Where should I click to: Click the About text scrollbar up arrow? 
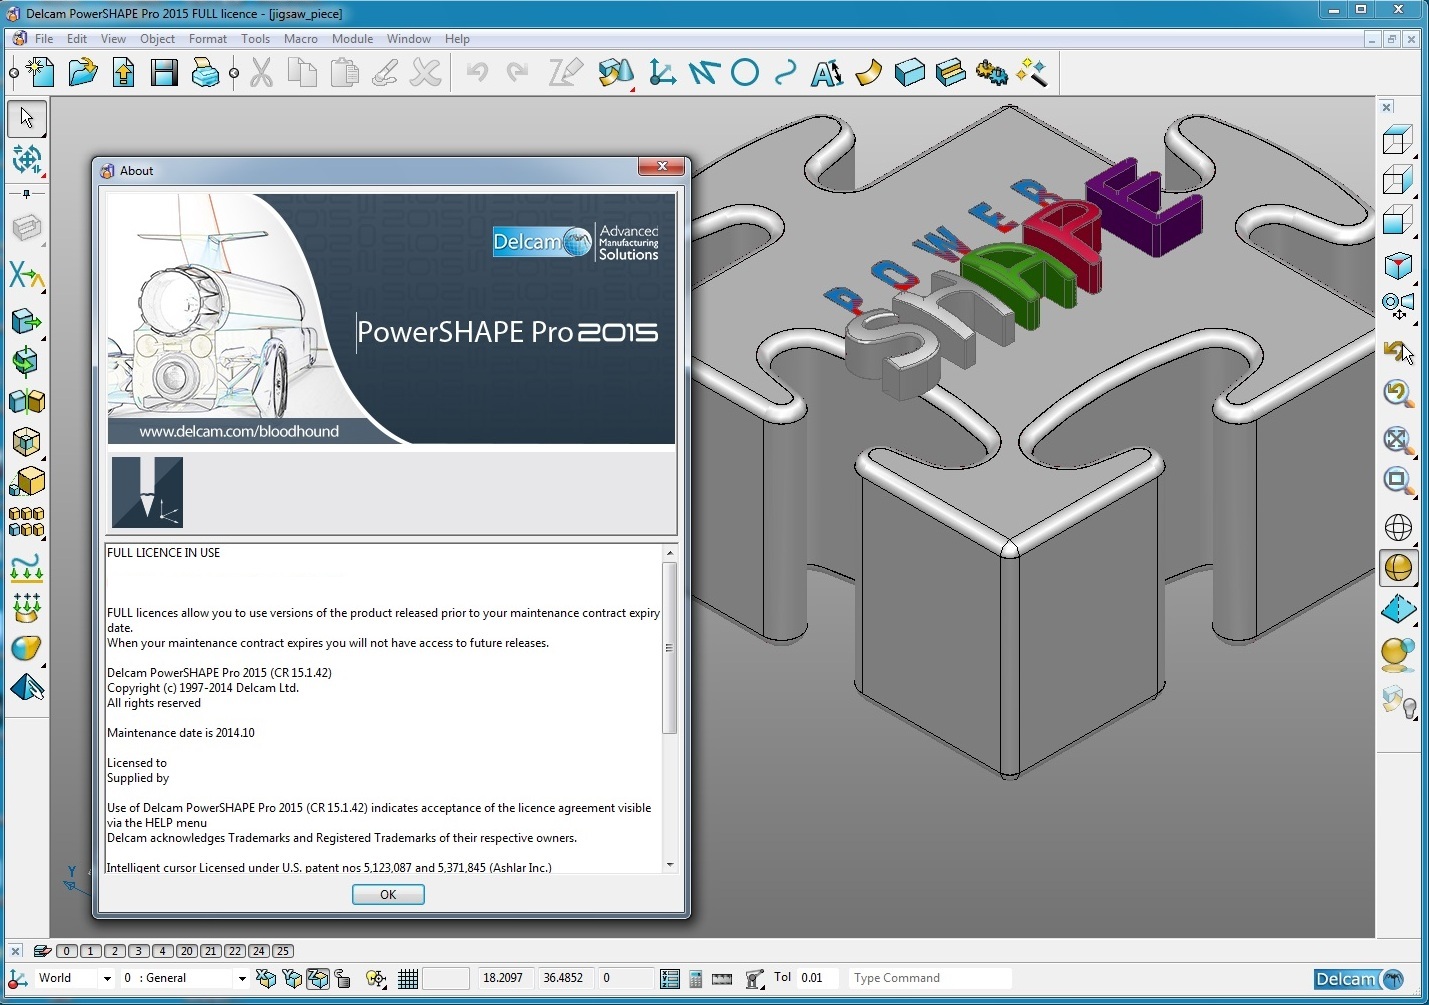coord(670,553)
